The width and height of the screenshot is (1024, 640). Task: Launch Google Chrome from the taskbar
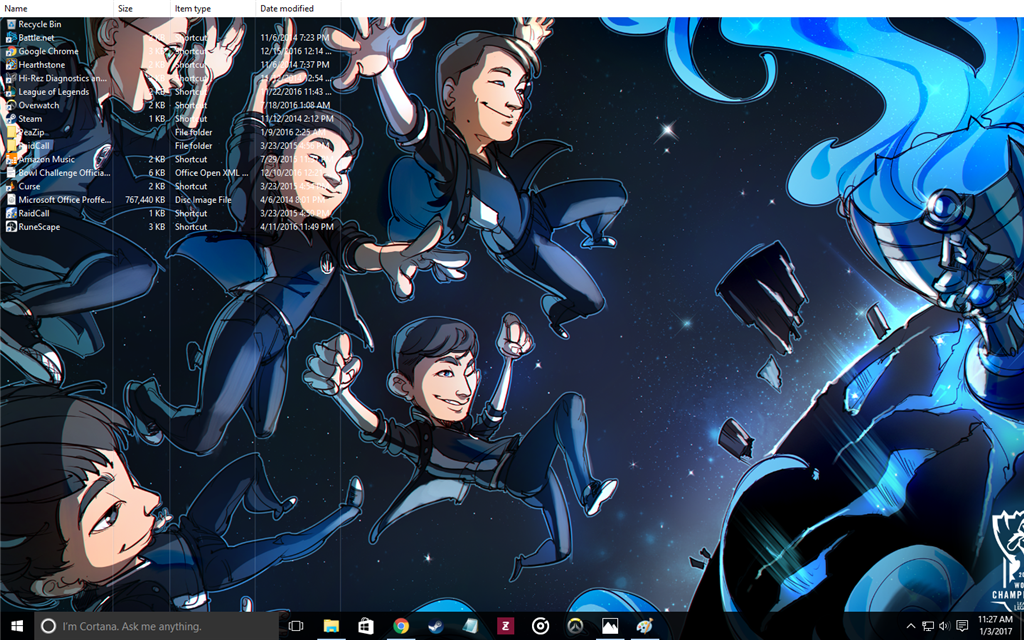click(401, 626)
